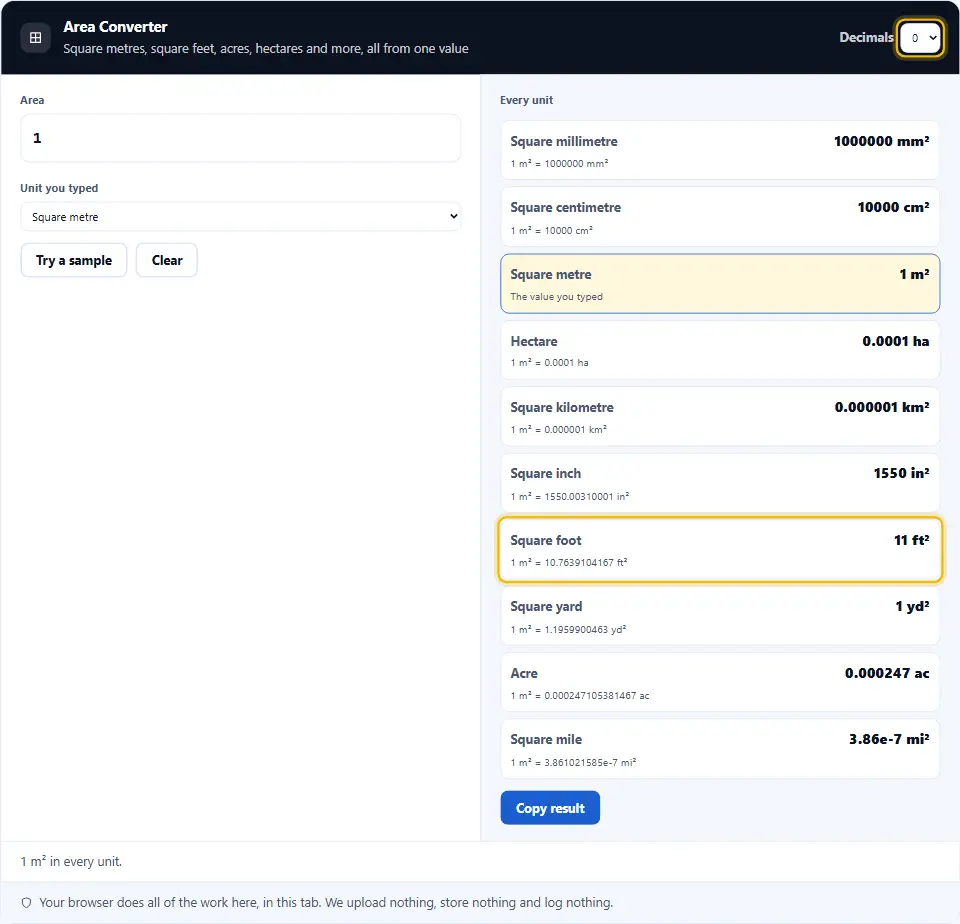
Task: Select the highlighted Square metre card
Action: [x=720, y=284]
